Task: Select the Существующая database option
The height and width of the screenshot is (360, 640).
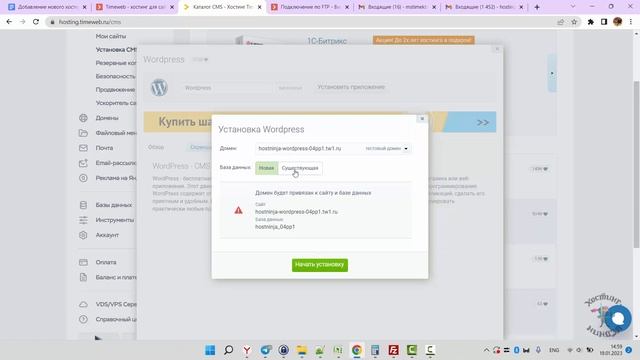Action: [x=300, y=168]
